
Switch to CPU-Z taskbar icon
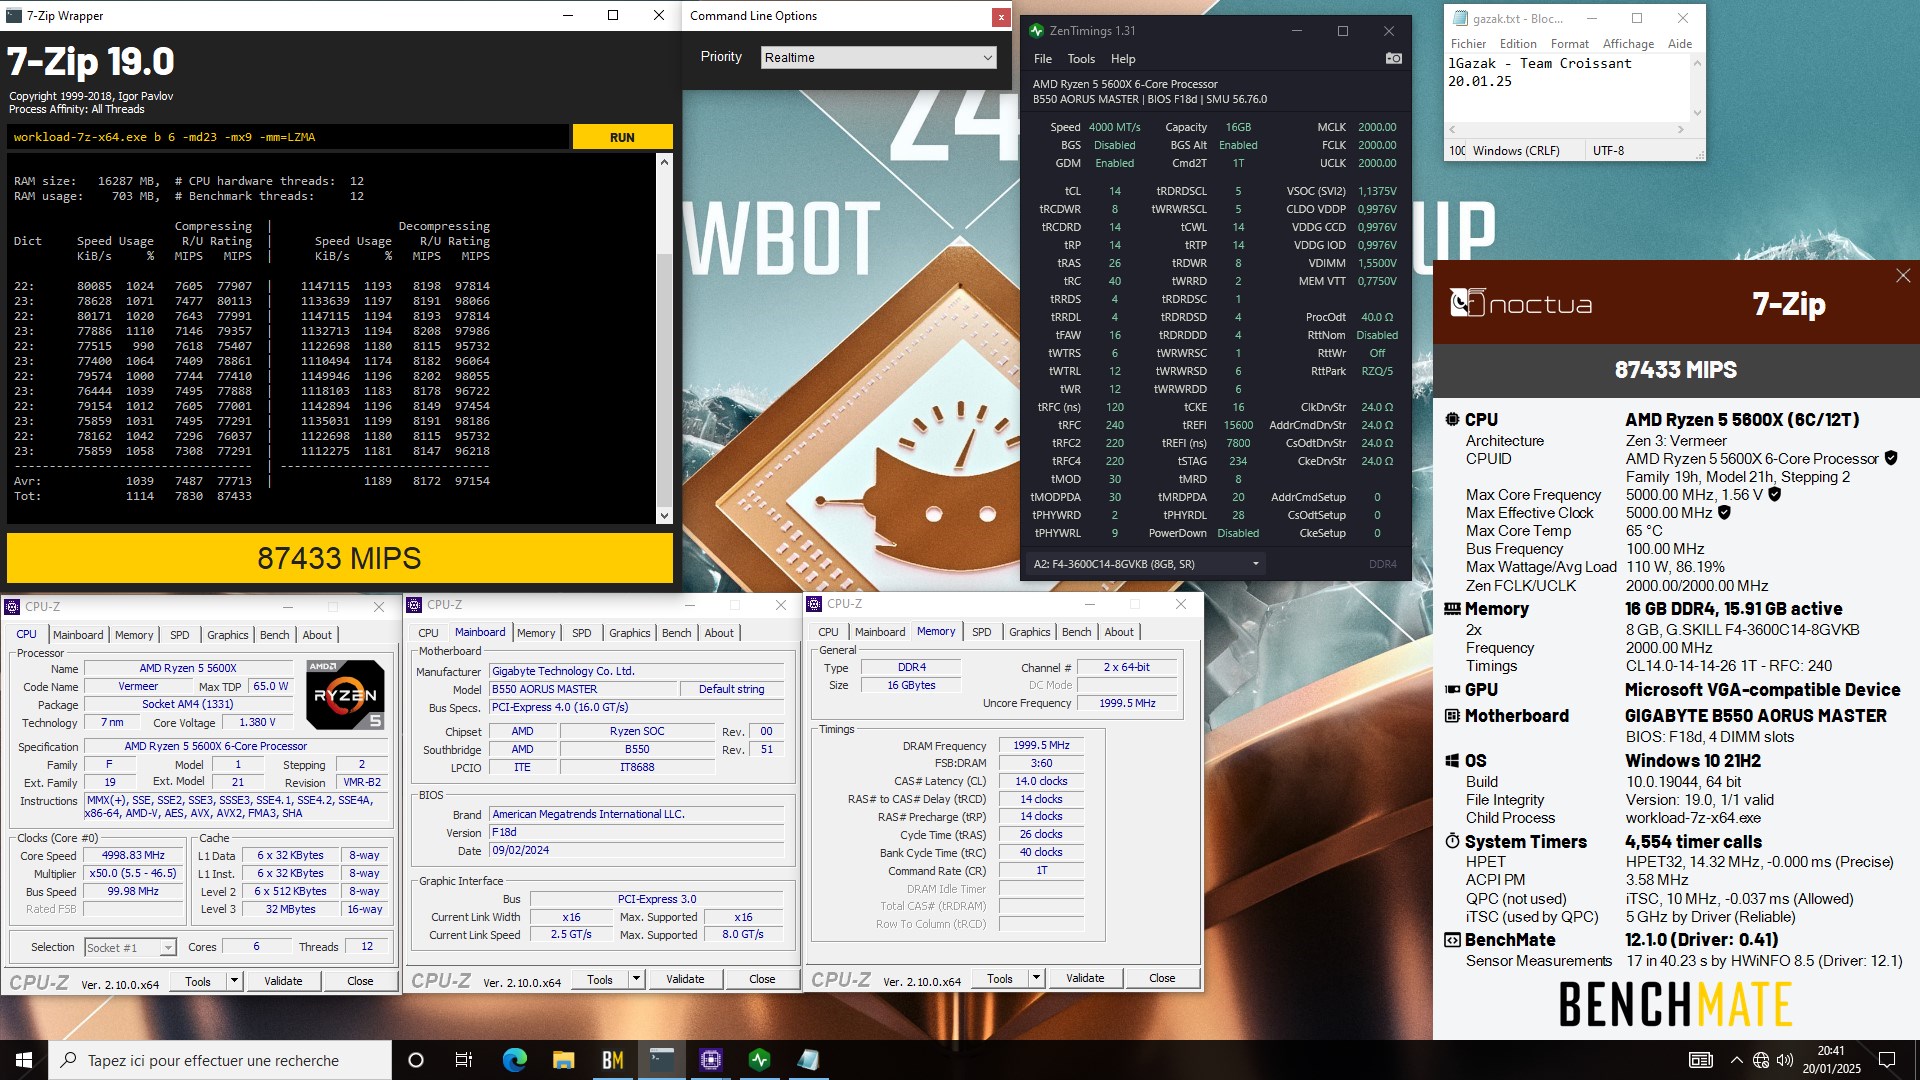pos(710,1060)
